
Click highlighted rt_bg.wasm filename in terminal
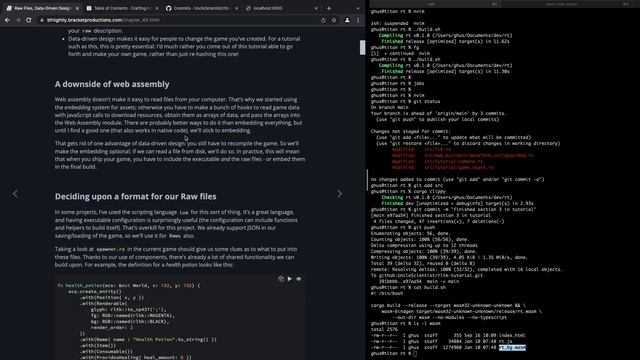[512, 347]
